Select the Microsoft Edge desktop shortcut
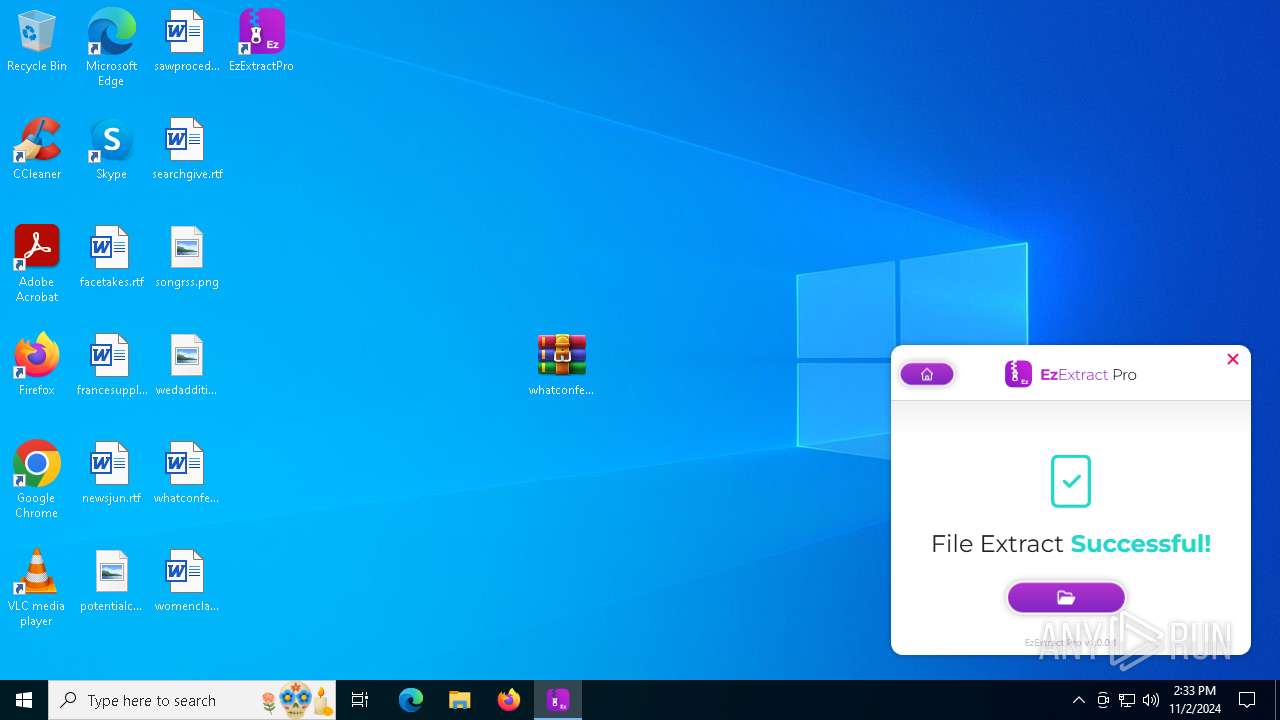The height and width of the screenshot is (720, 1280). tap(111, 48)
